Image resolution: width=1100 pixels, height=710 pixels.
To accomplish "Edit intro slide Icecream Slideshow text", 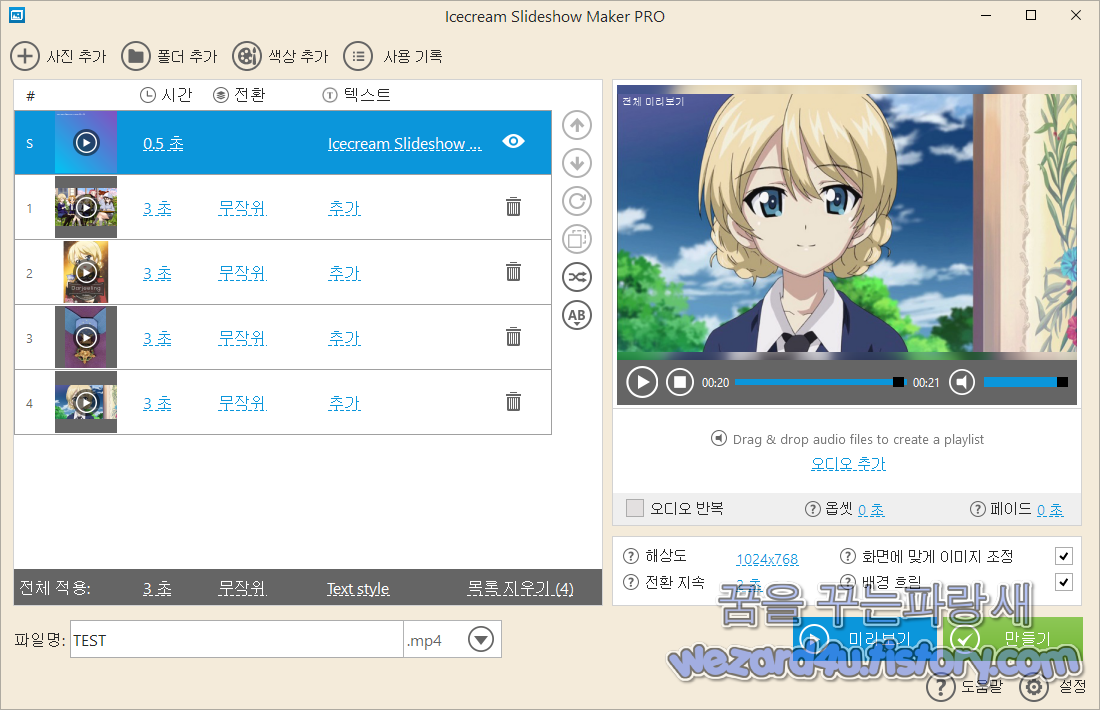I will point(405,144).
